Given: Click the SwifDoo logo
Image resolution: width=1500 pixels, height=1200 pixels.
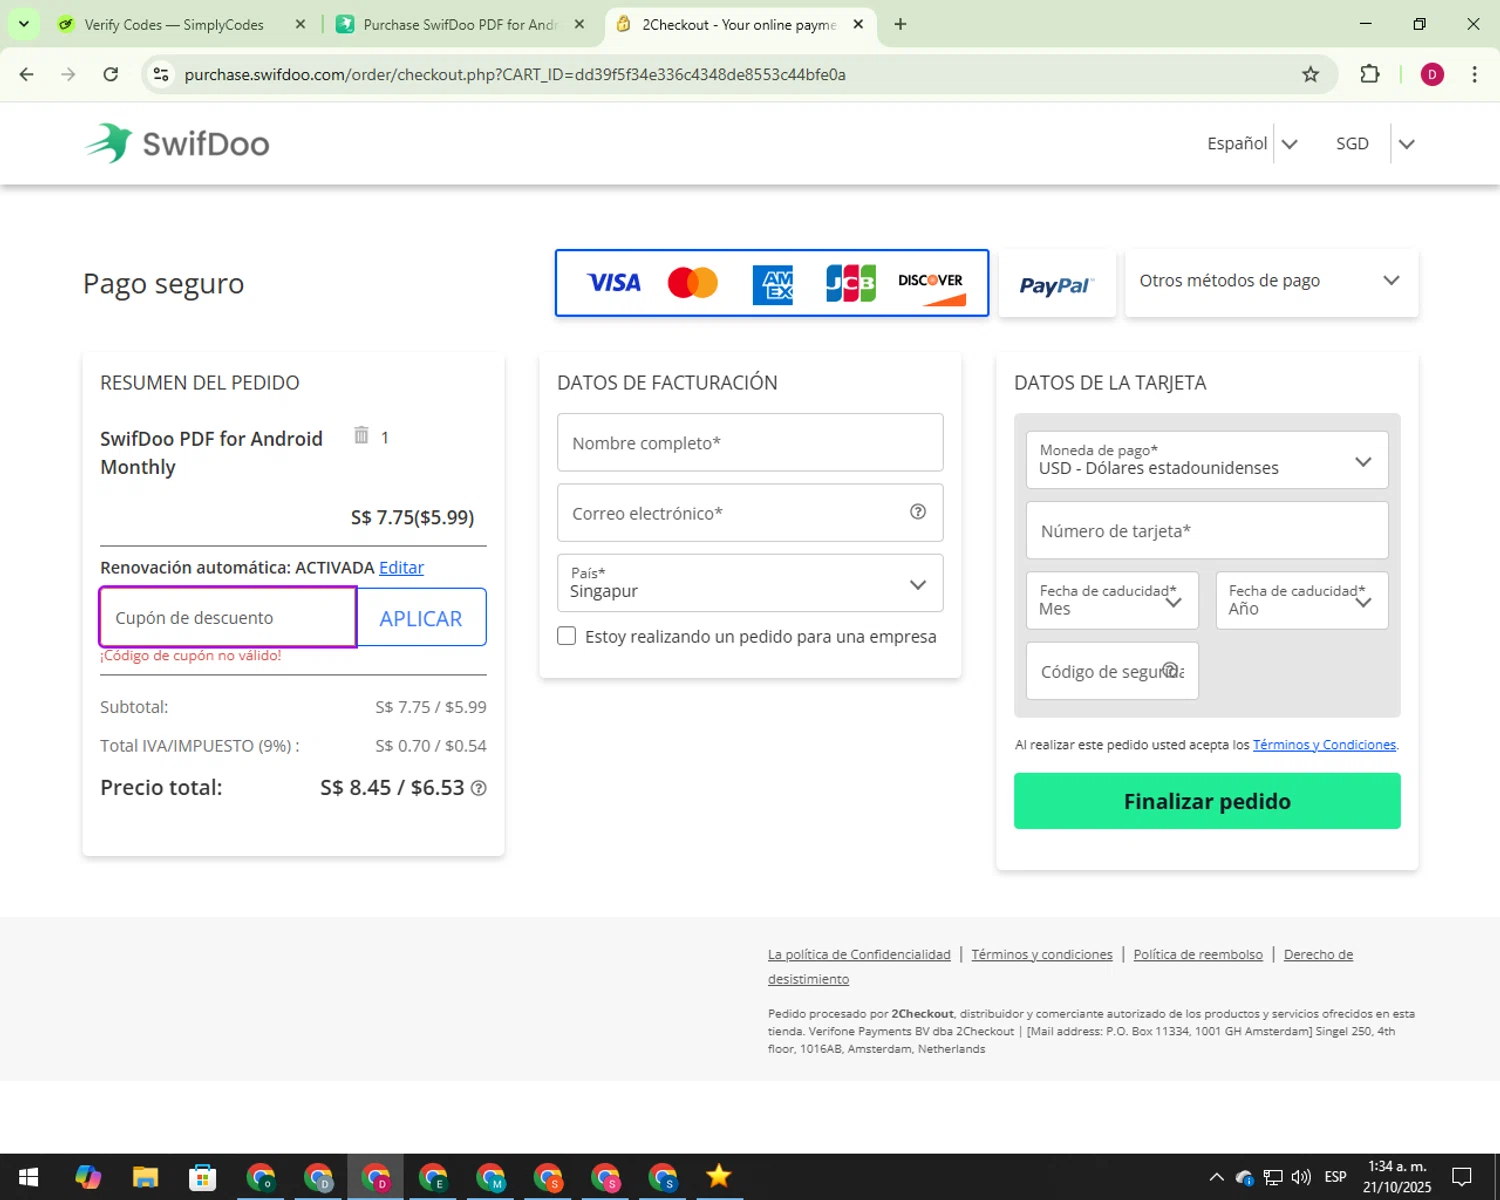Looking at the screenshot, I should pos(177,143).
